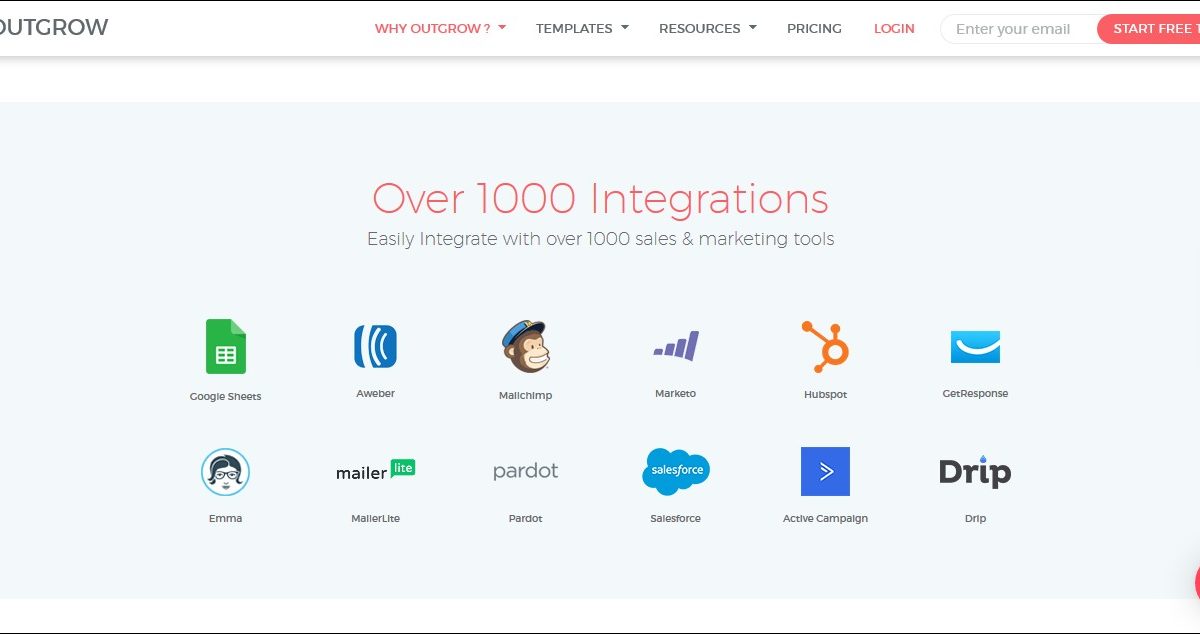Click the Active Campaign blue icon

[x=825, y=471]
